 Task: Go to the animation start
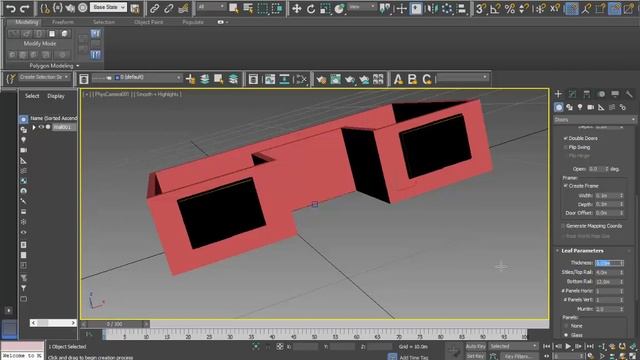(x=547, y=347)
